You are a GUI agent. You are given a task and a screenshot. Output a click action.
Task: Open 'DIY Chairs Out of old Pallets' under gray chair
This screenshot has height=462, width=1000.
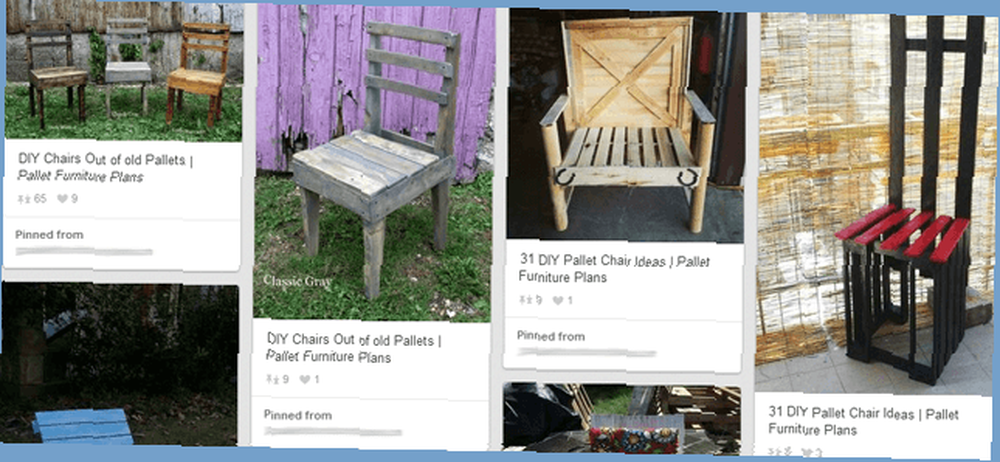coord(353,348)
